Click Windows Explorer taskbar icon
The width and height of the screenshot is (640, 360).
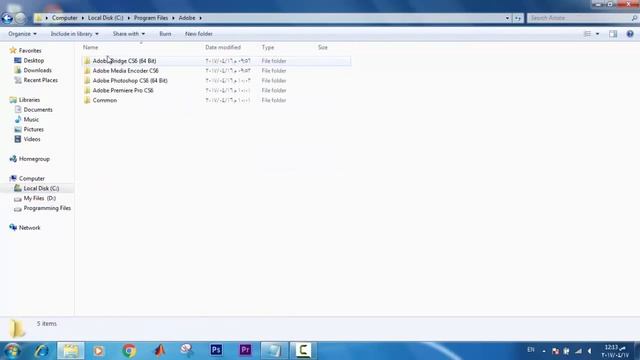[71, 351]
